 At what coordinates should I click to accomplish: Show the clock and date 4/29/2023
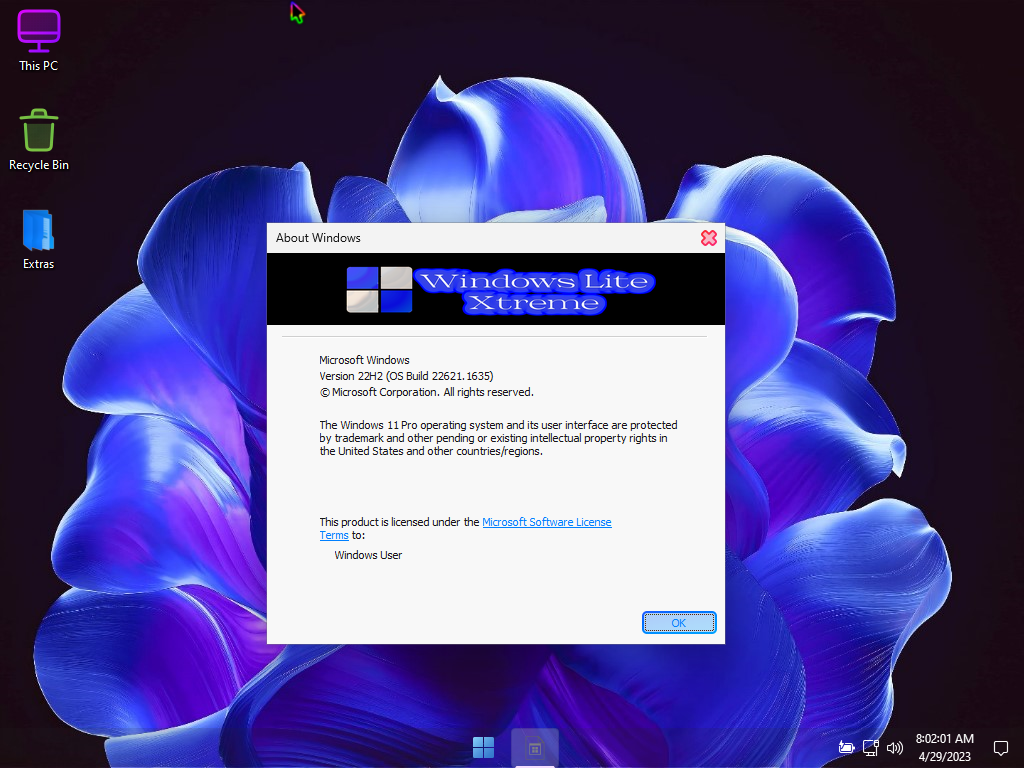coord(944,748)
